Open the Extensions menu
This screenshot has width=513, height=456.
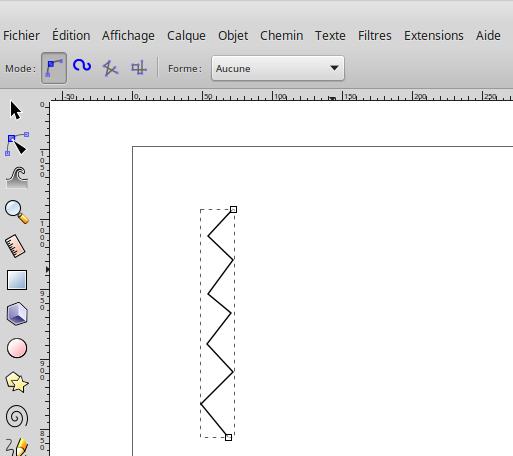coord(434,35)
